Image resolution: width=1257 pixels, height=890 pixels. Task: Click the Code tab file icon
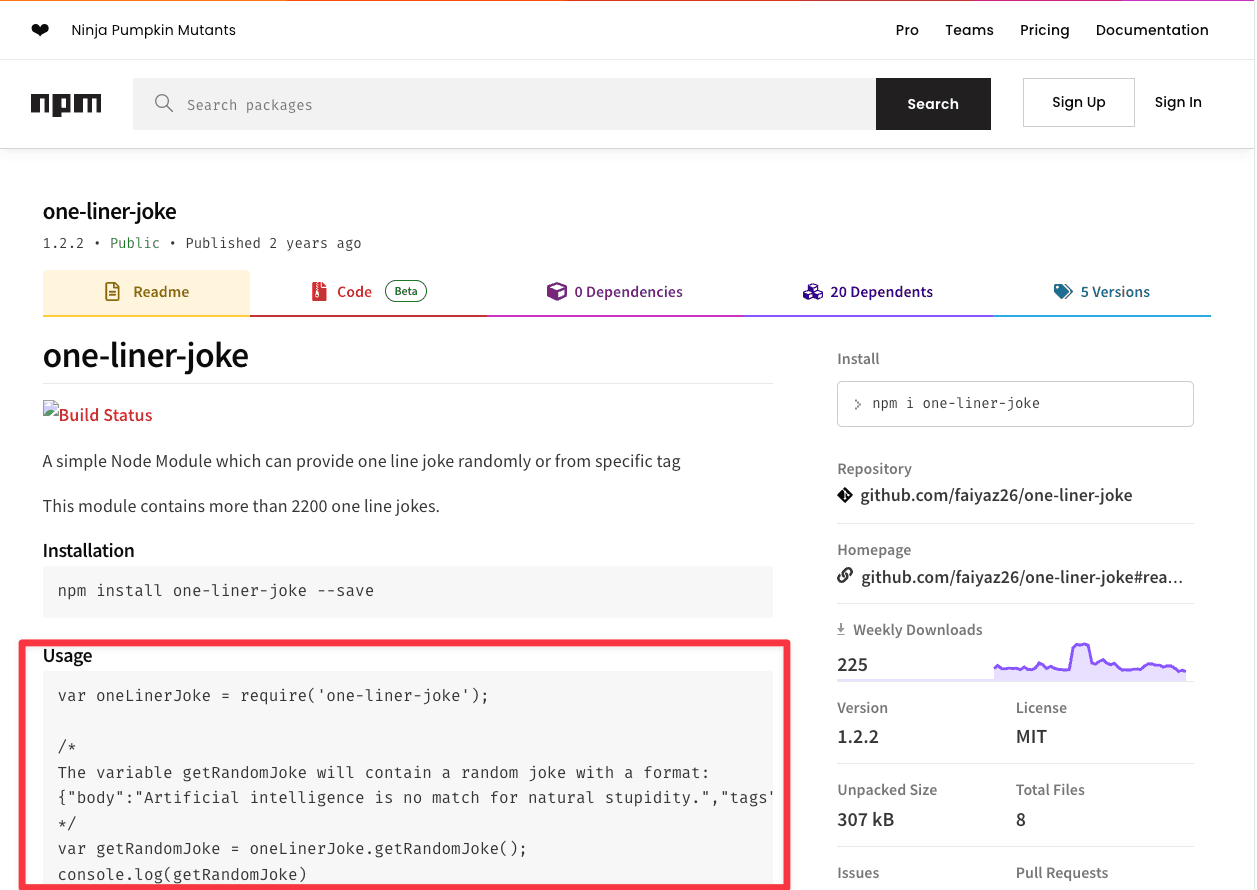tap(319, 292)
